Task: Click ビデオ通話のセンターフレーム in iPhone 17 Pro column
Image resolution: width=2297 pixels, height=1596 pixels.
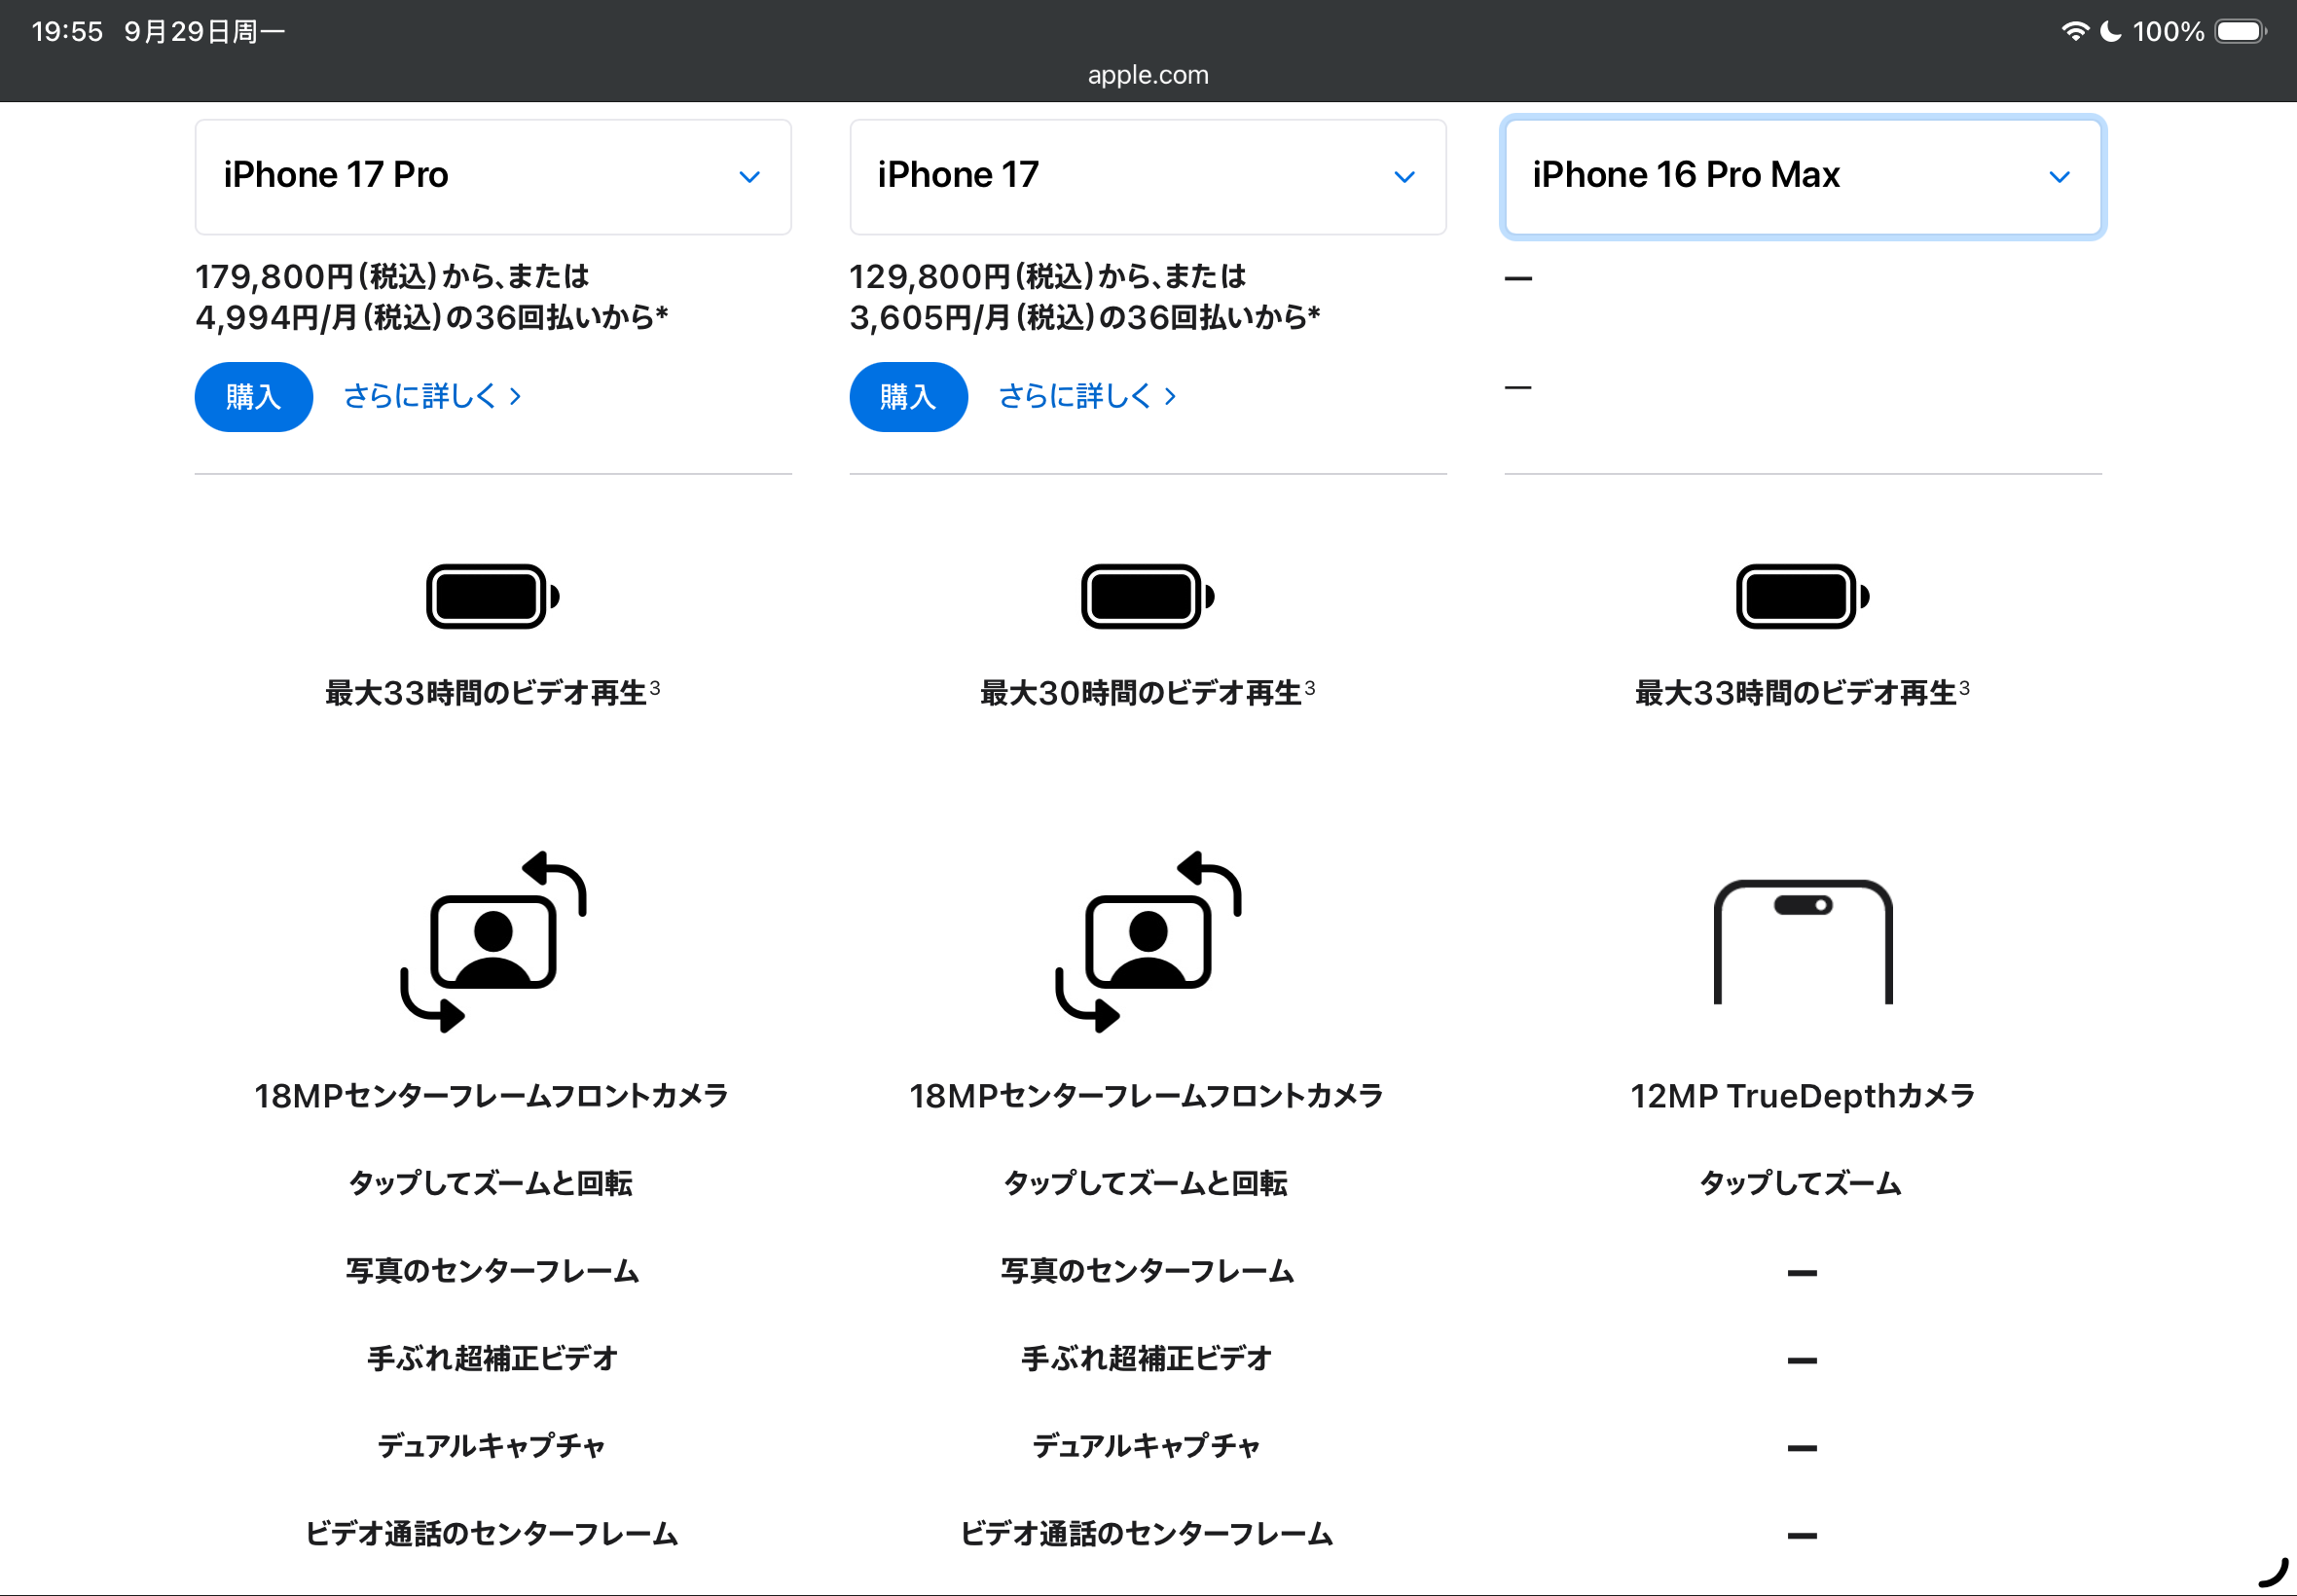Action: [492, 1533]
